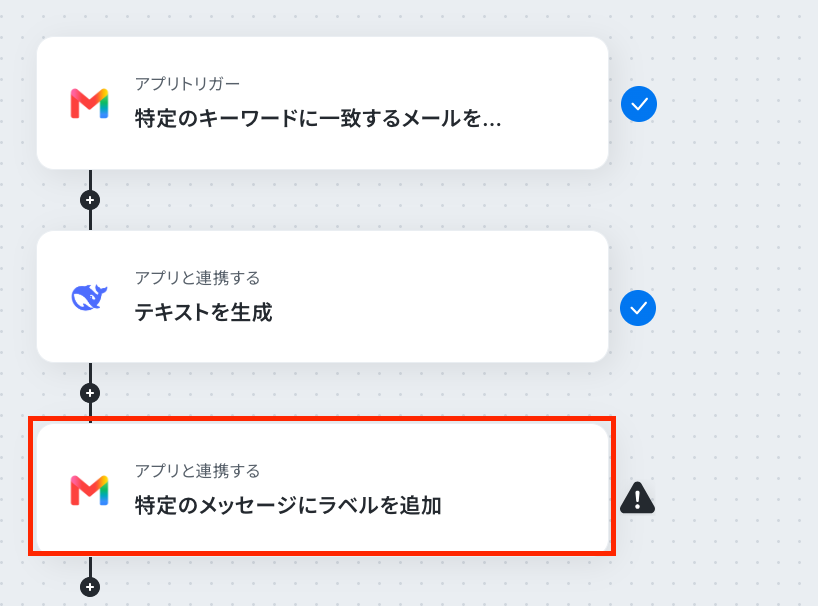Click the アプリトリガー label text

187,83
